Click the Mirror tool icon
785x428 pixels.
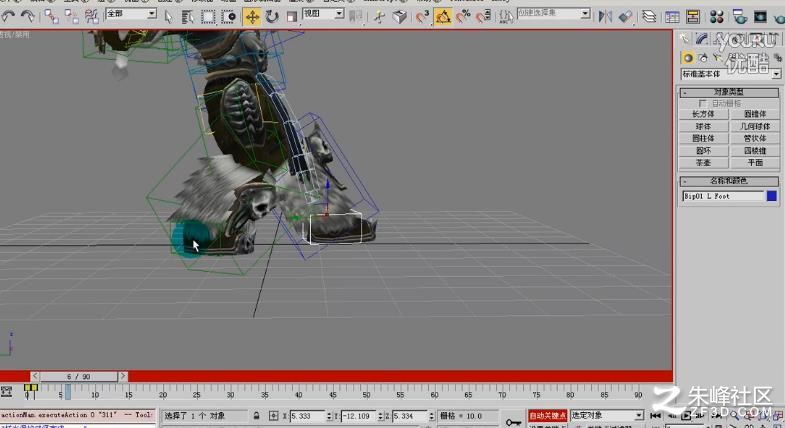pos(605,17)
